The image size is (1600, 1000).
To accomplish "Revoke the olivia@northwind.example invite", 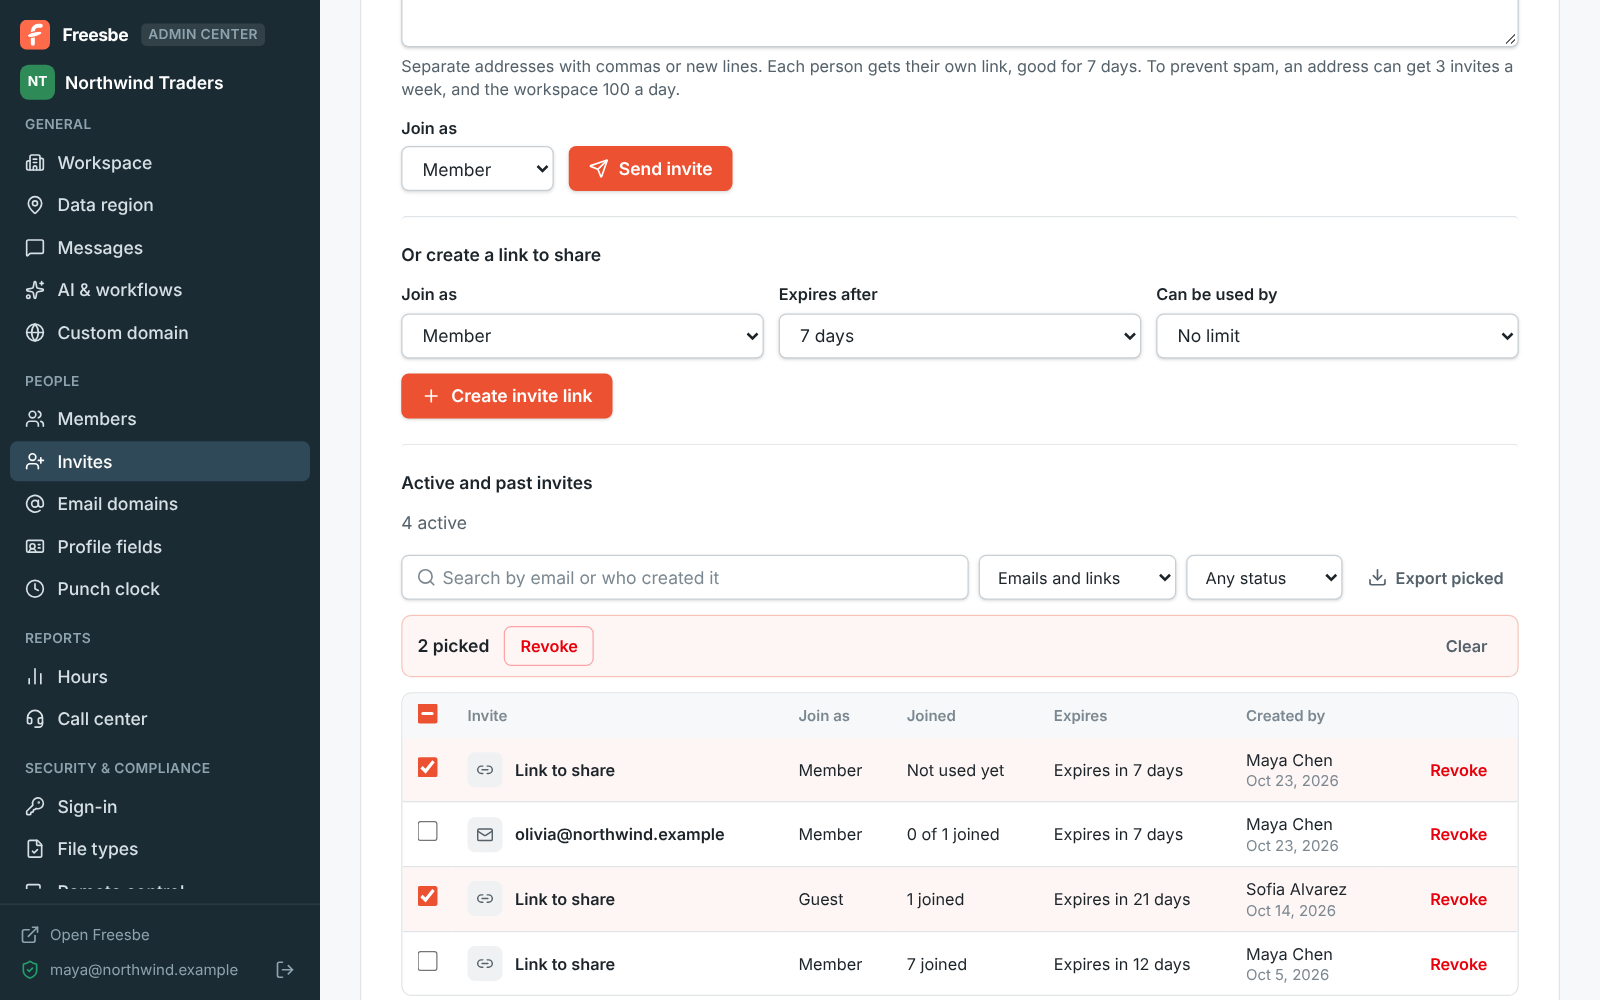I will 1458,834.
